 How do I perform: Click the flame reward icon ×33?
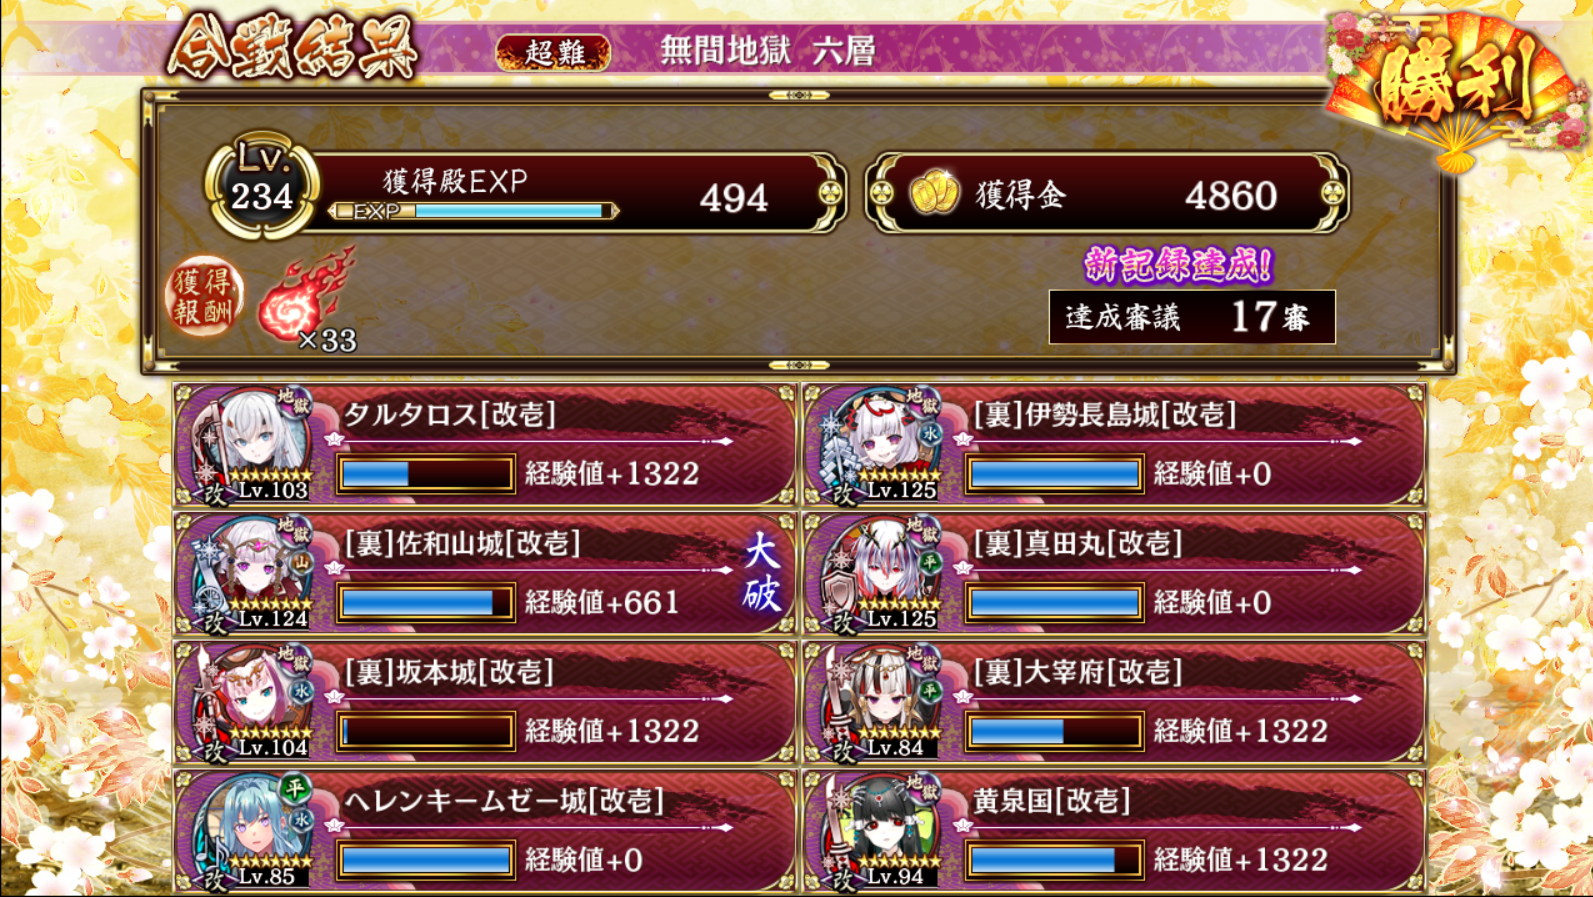pos(307,299)
